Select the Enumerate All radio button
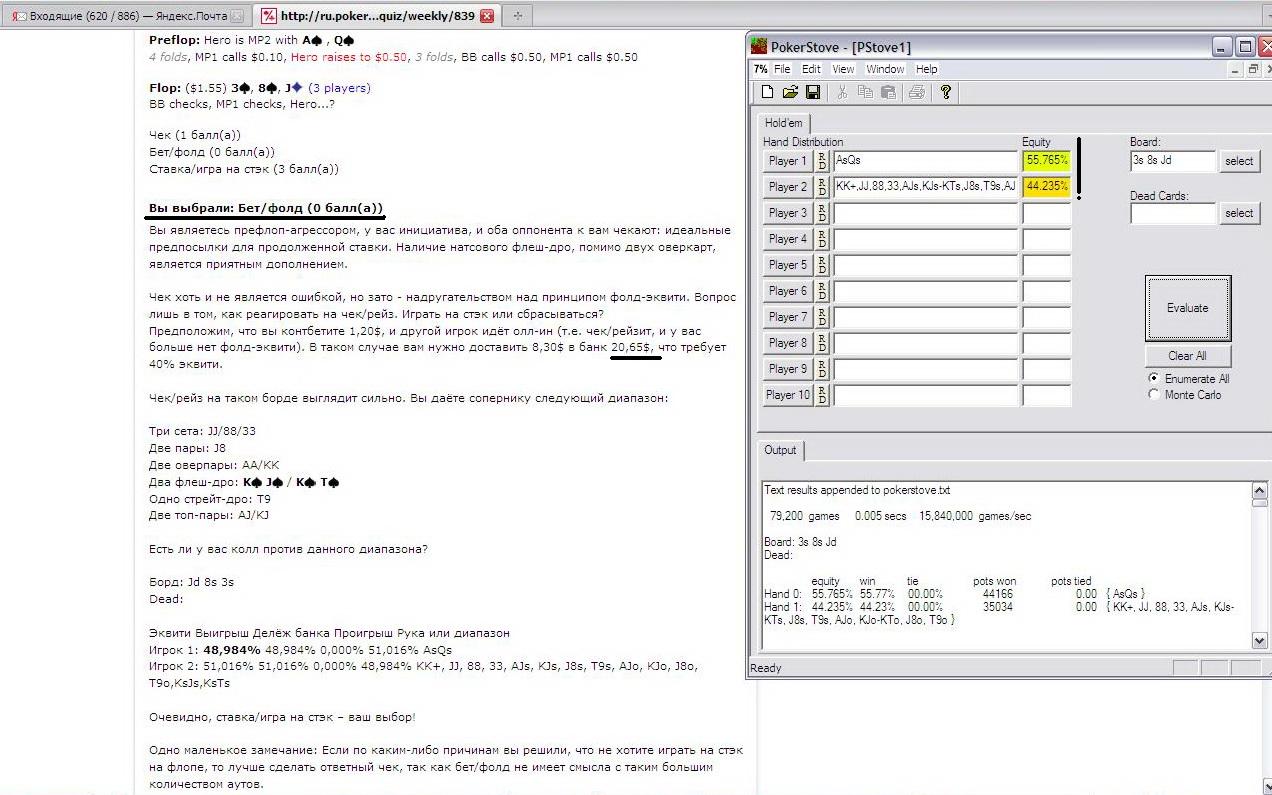This screenshot has width=1272, height=795. point(1155,379)
